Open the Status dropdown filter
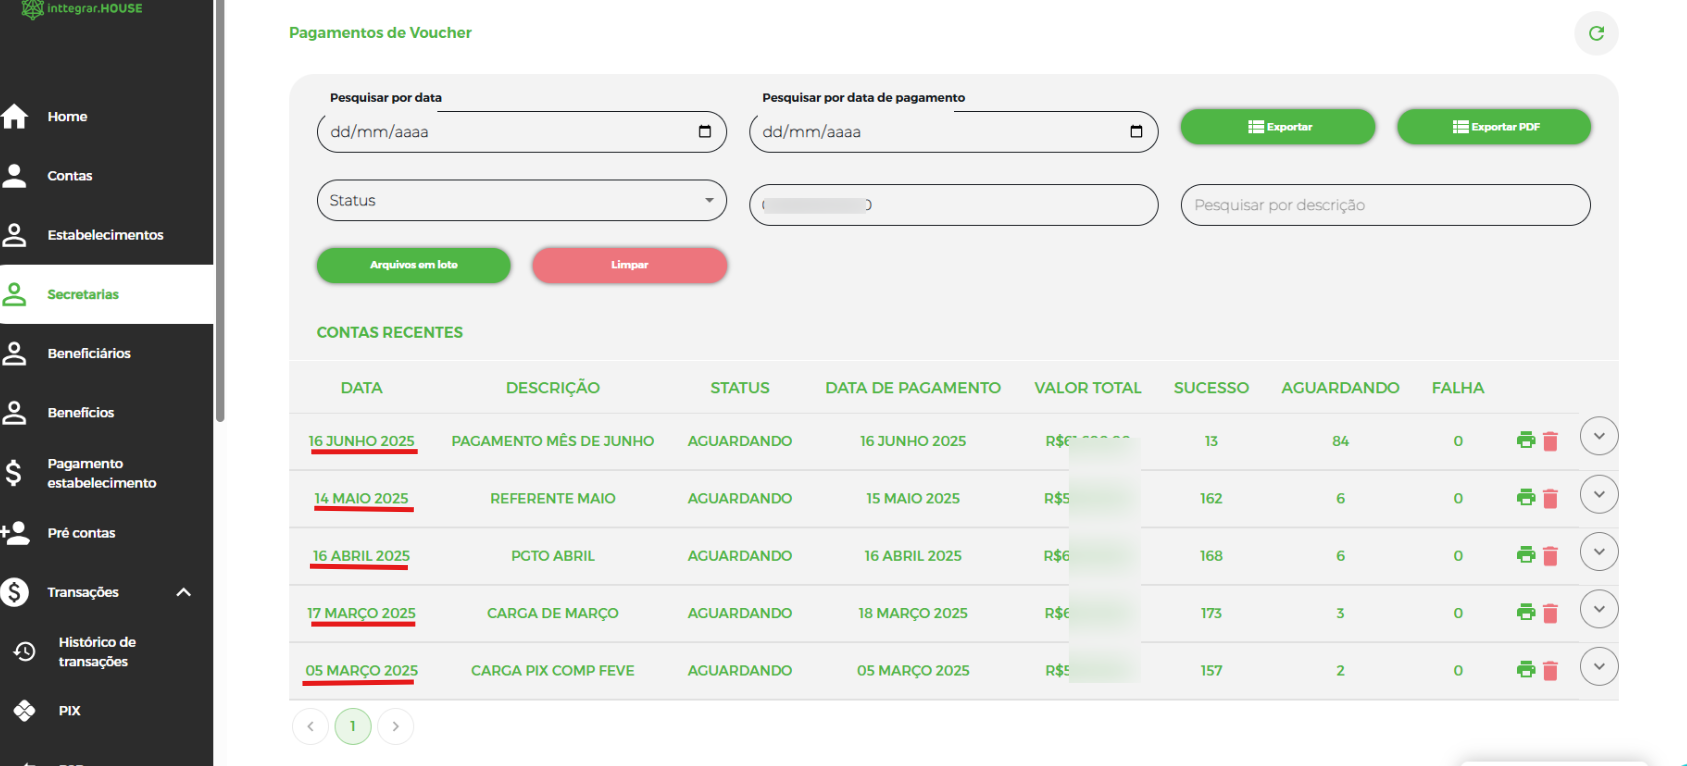Screen dimensions: 1687x766 [521, 200]
